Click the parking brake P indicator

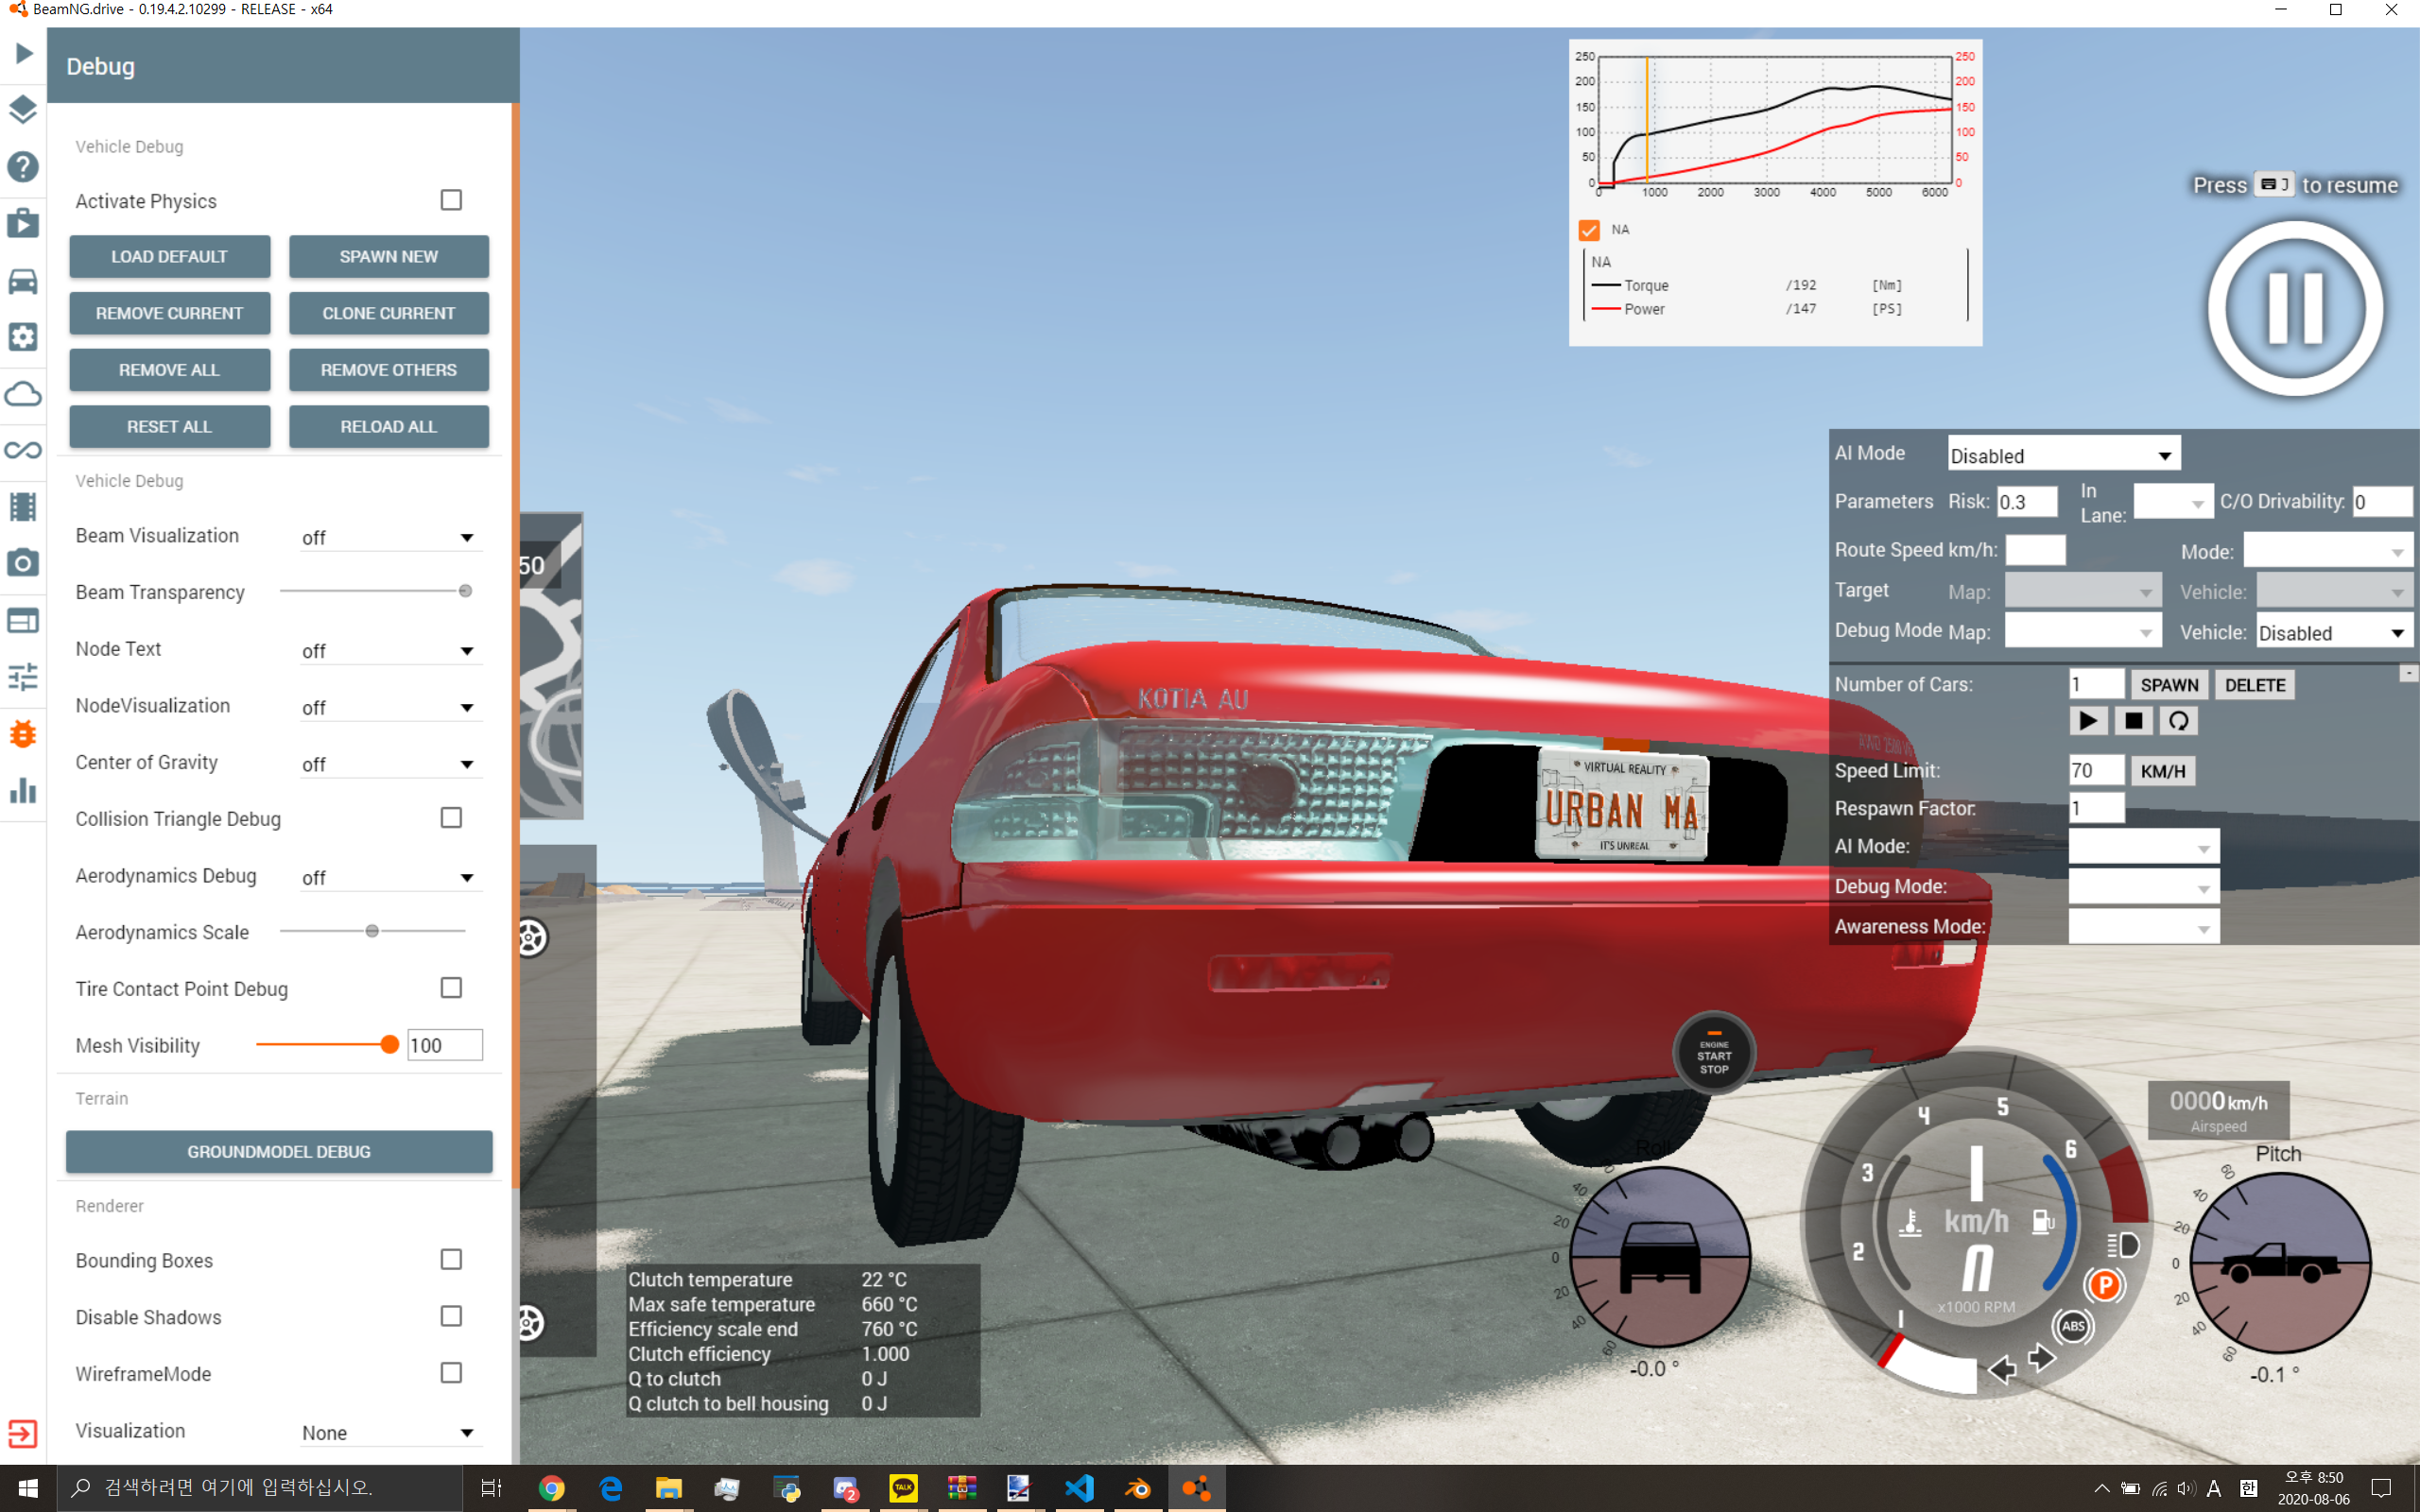tap(2105, 1285)
